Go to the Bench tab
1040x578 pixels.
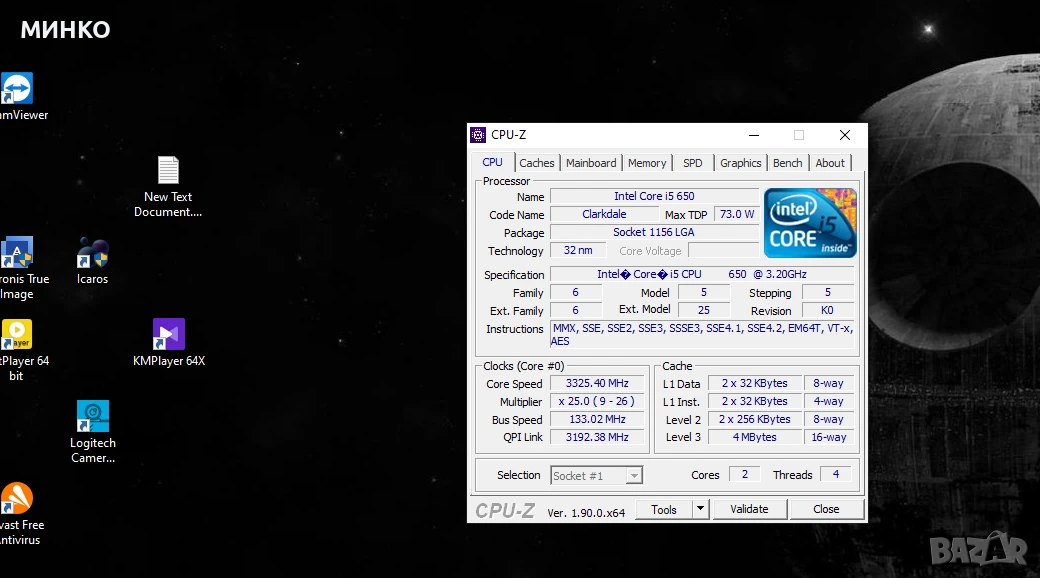(787, 163)
